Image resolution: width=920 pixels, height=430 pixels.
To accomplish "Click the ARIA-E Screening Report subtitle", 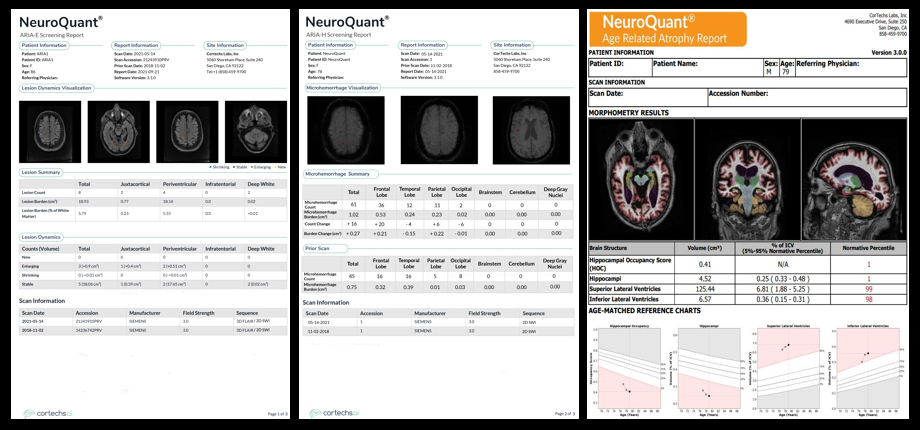I will (52, 35).
